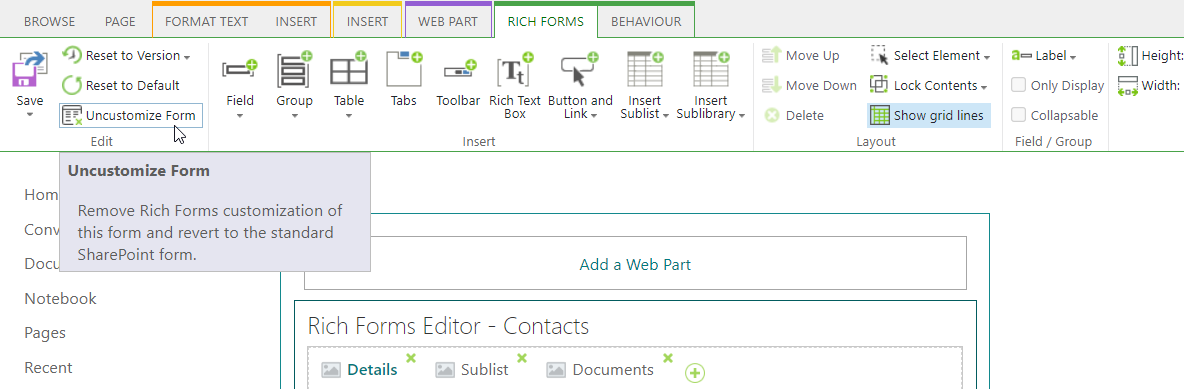Expand Insert Sublibrary dropdown arrow
The height and width of the screenshot is (389, 1184).
tap(742, 116)
